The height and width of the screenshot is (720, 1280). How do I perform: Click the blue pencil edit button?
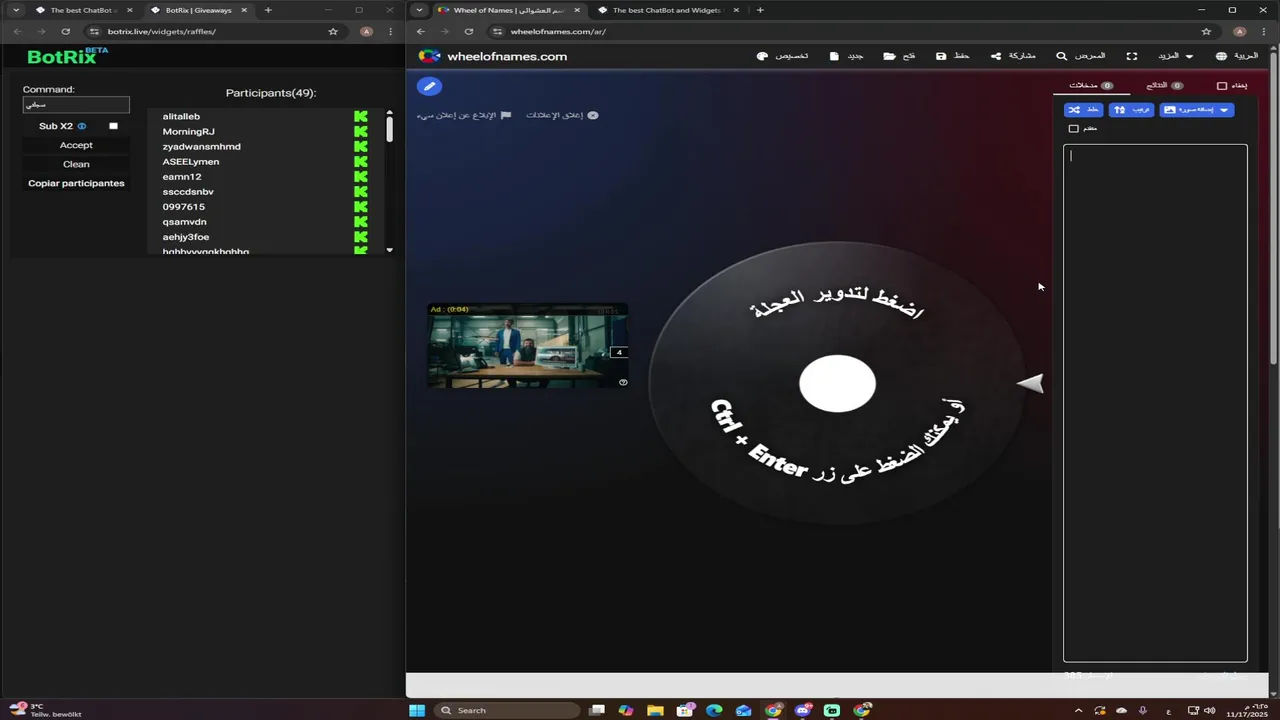pos(429,86)
